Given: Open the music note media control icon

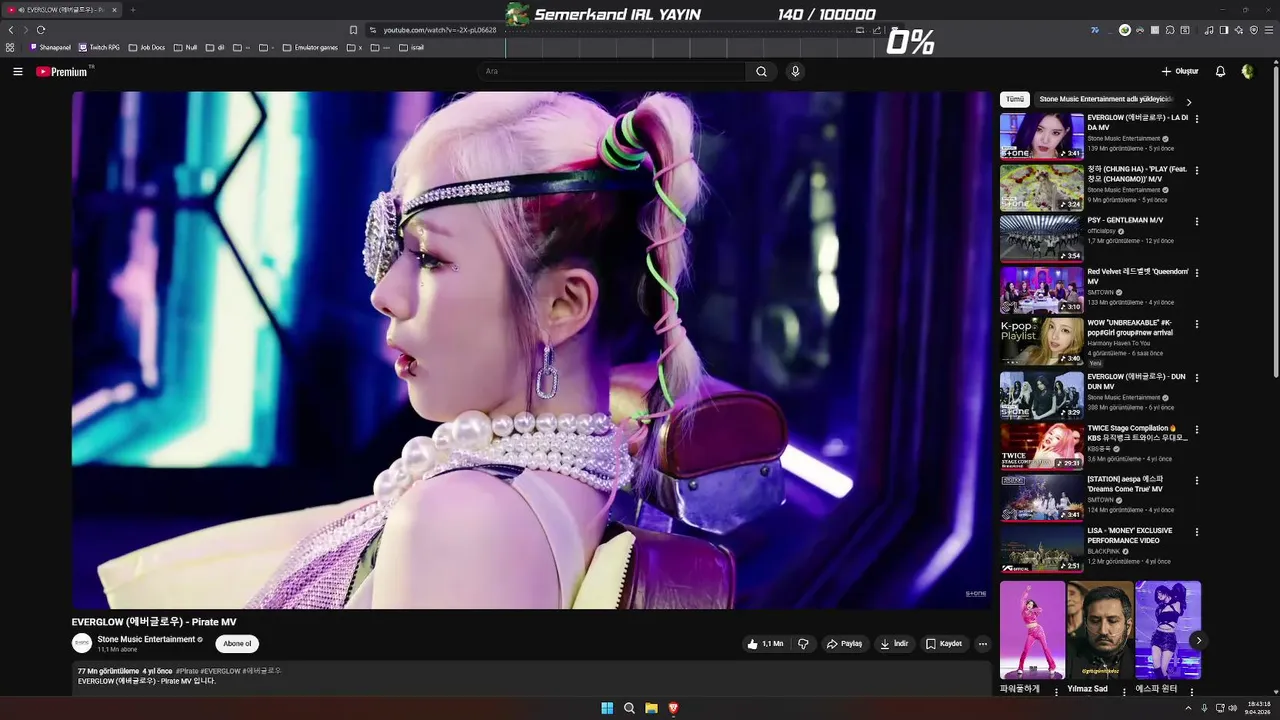Looking at the screenshot, I should pos(1209,30).
